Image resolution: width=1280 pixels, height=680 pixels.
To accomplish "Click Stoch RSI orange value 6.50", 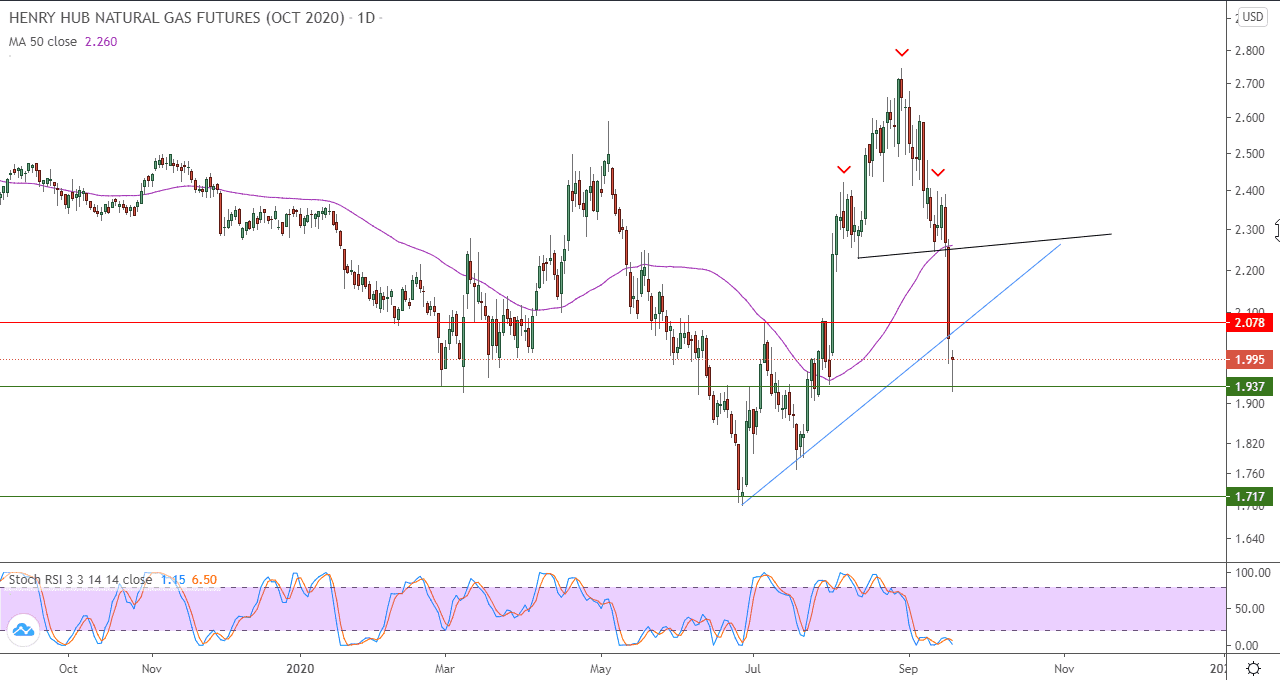I will pyautogui.click(x=203, y=579).
